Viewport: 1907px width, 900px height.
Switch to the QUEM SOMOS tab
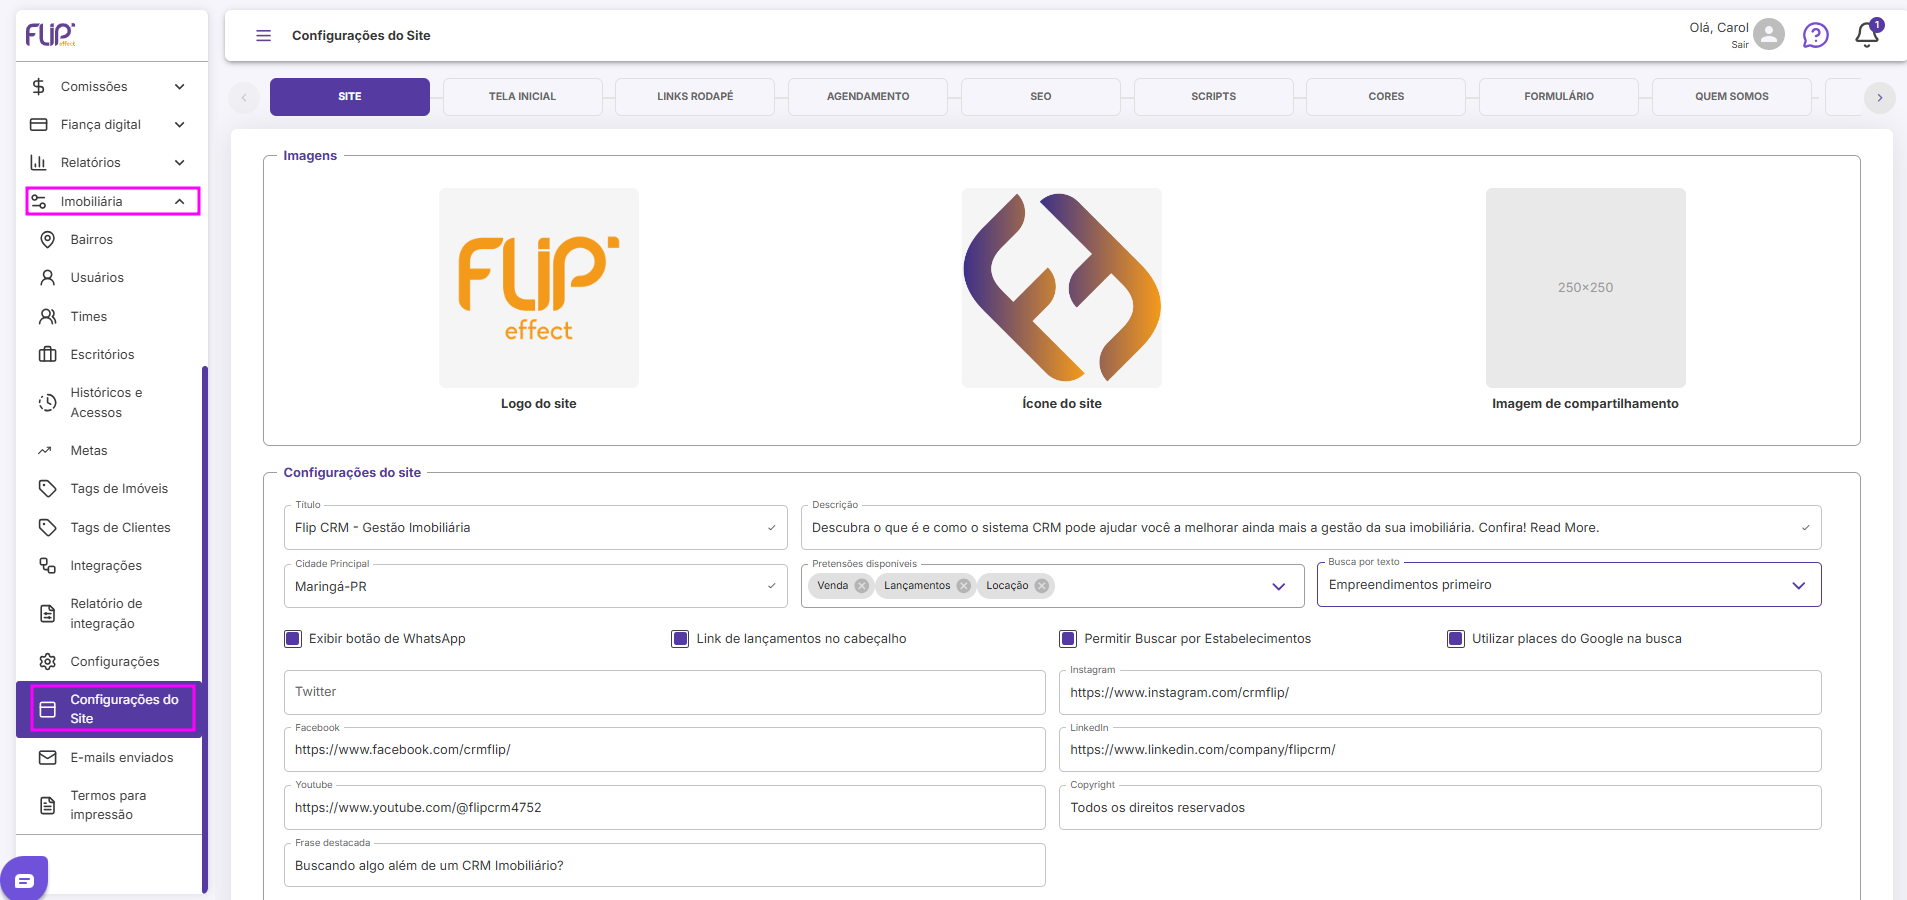1732,97
